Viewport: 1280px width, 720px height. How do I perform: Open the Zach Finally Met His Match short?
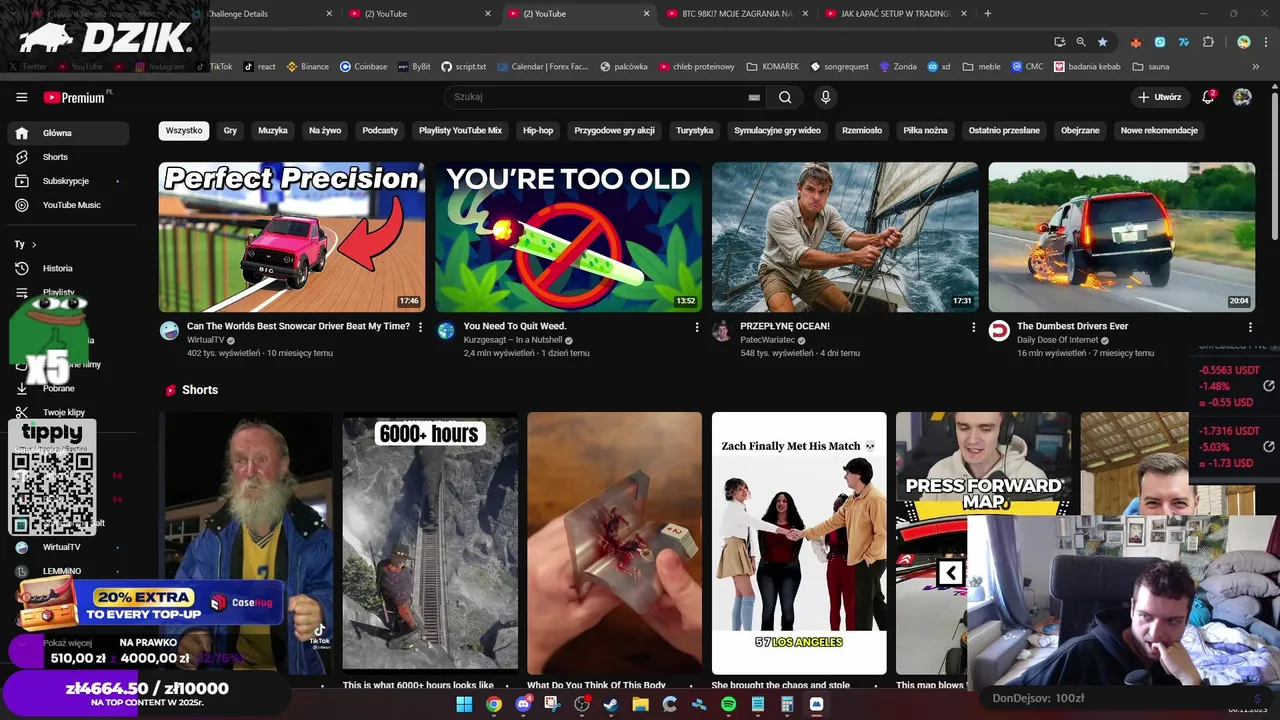(799, 541)
